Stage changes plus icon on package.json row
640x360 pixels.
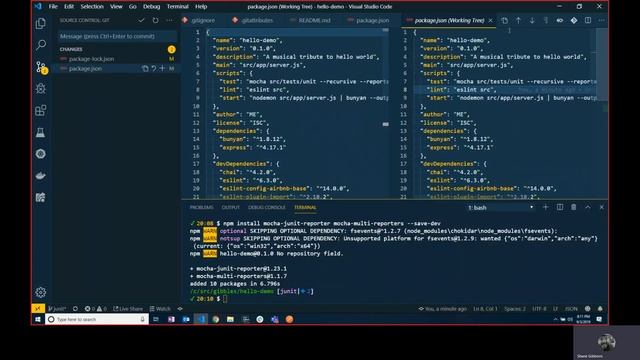point(162,69)
